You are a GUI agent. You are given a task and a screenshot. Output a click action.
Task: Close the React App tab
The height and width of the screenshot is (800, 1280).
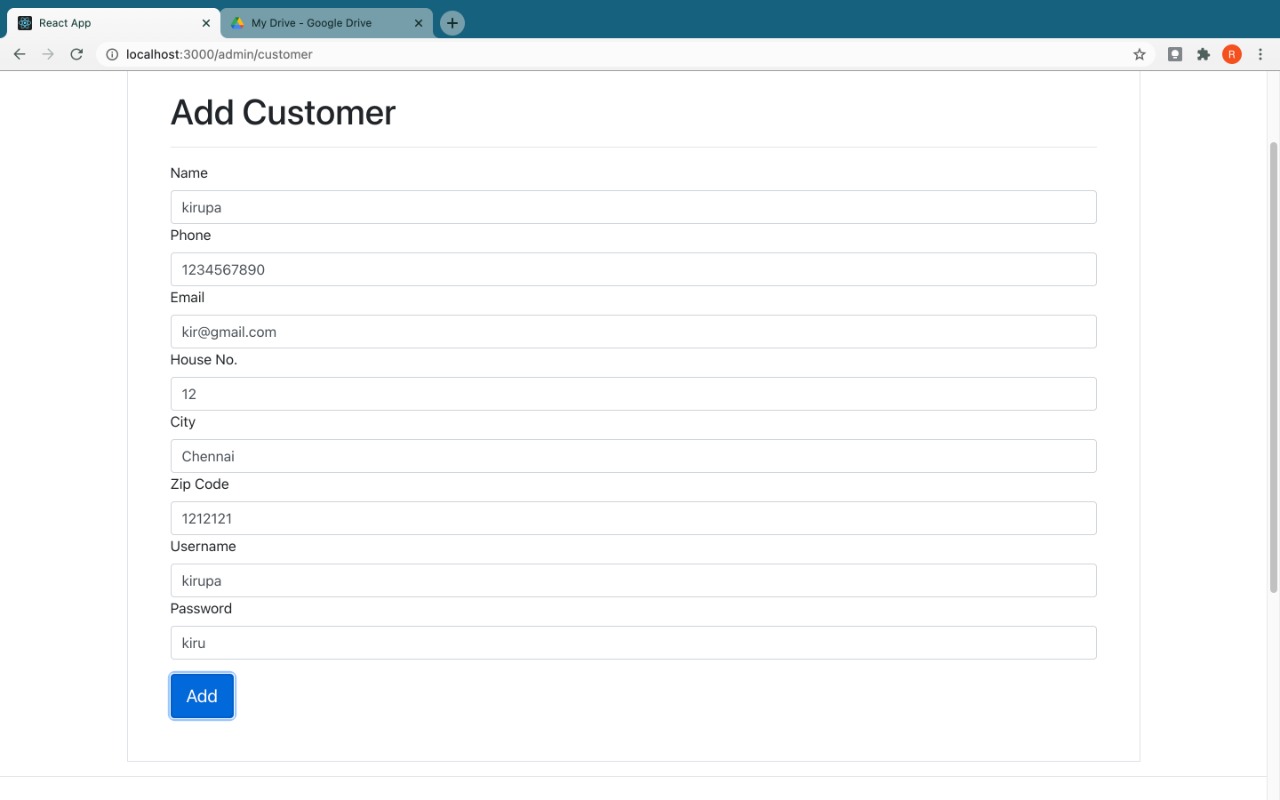pyautogui.click(x=205, y=23)
